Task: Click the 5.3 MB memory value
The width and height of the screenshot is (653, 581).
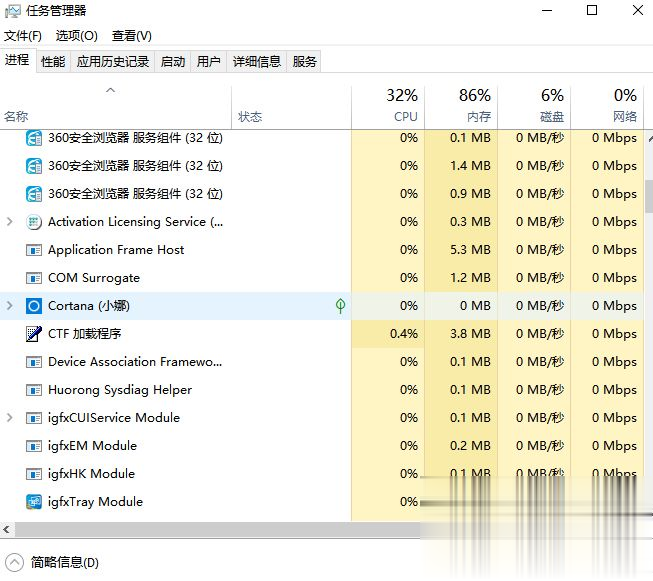Action: point(470,250)
